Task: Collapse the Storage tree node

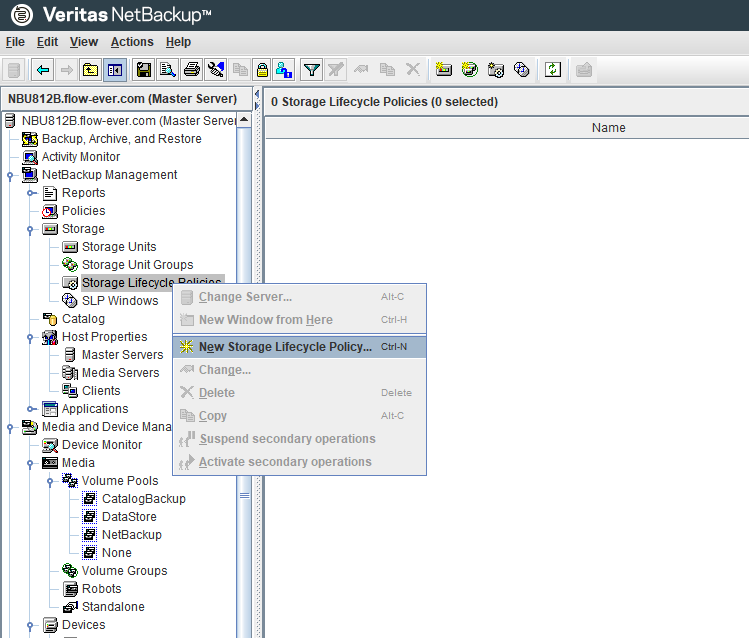Action: coord(30,230)
